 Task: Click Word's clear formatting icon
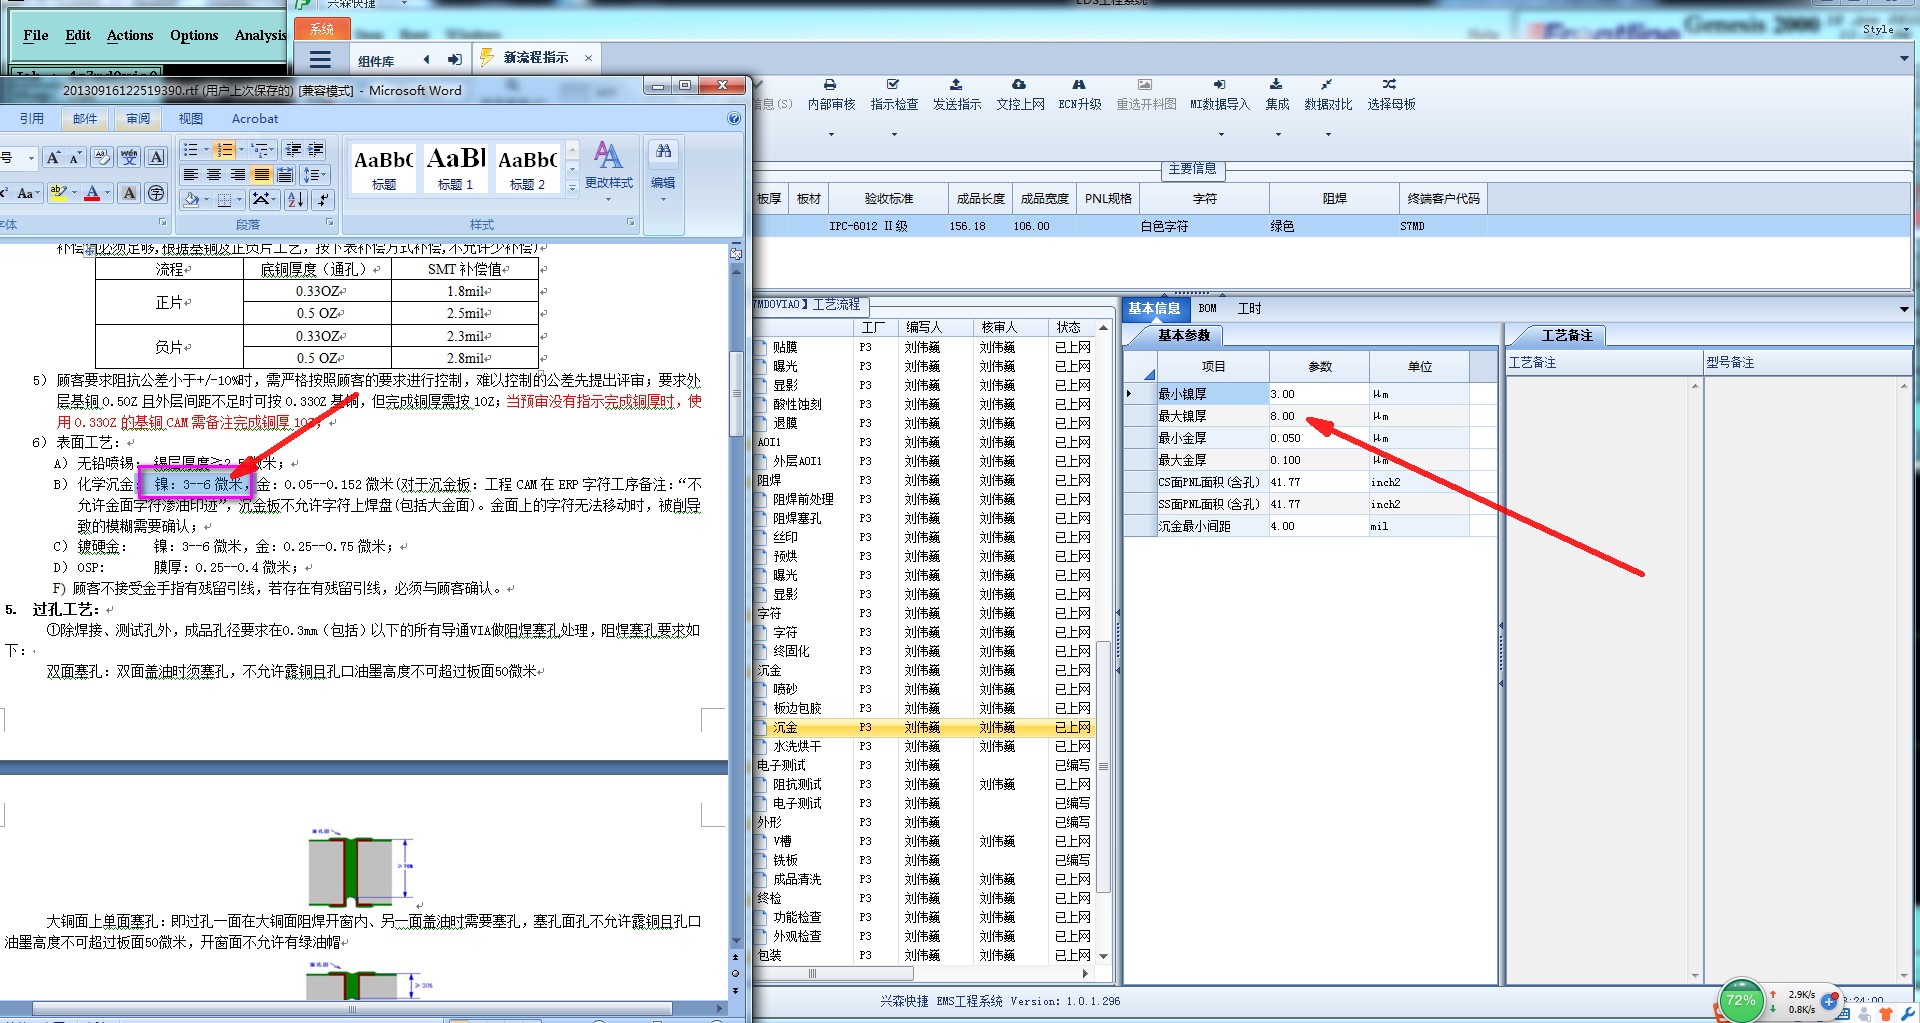pyautogui.click(x=102, y=157)
